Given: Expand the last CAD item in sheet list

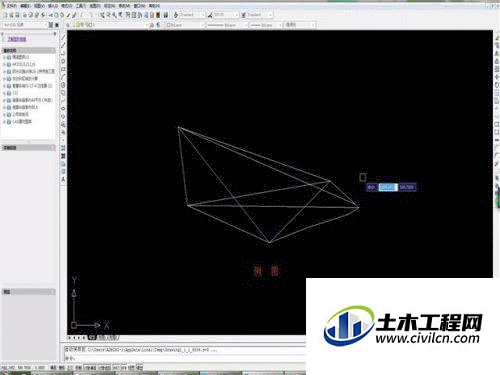Looking at the screenshot, I should pos(4,122).
